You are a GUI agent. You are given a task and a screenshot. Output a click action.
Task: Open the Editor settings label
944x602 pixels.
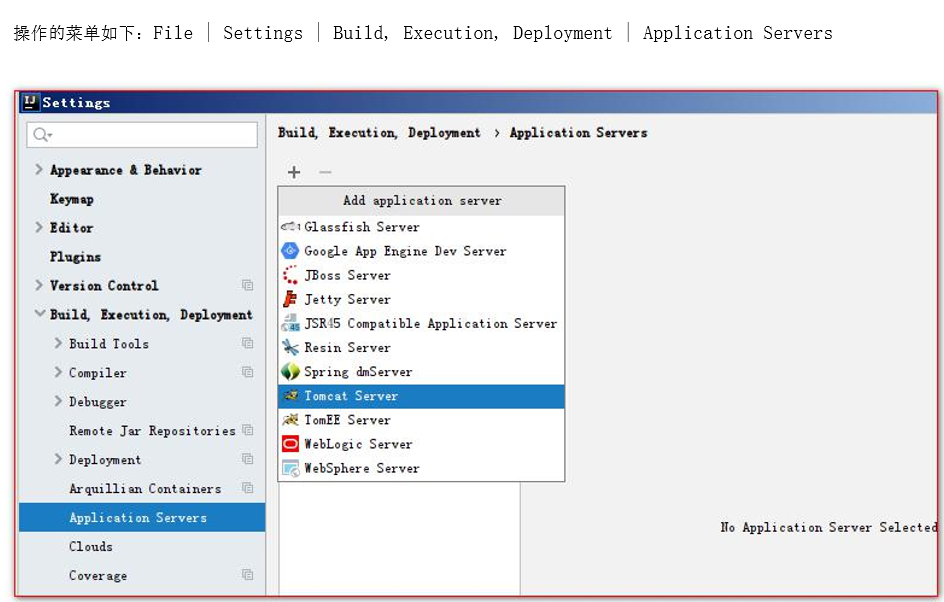click(72, 228)
